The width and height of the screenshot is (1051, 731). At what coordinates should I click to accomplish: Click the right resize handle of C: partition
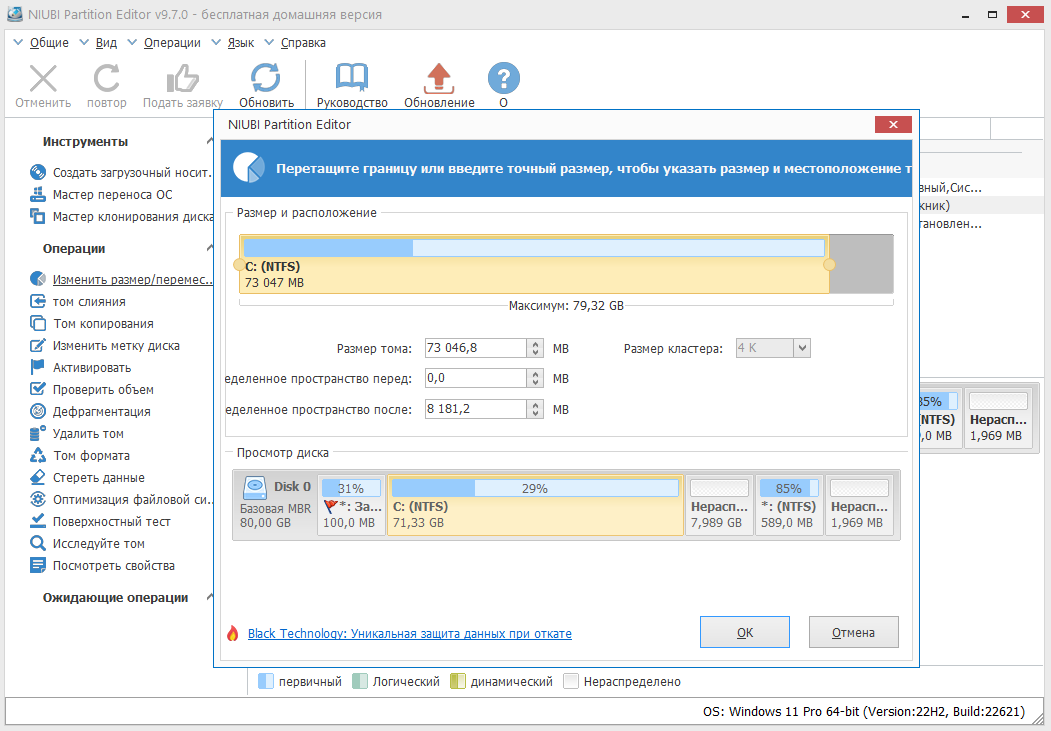click(x=829, y=265)
